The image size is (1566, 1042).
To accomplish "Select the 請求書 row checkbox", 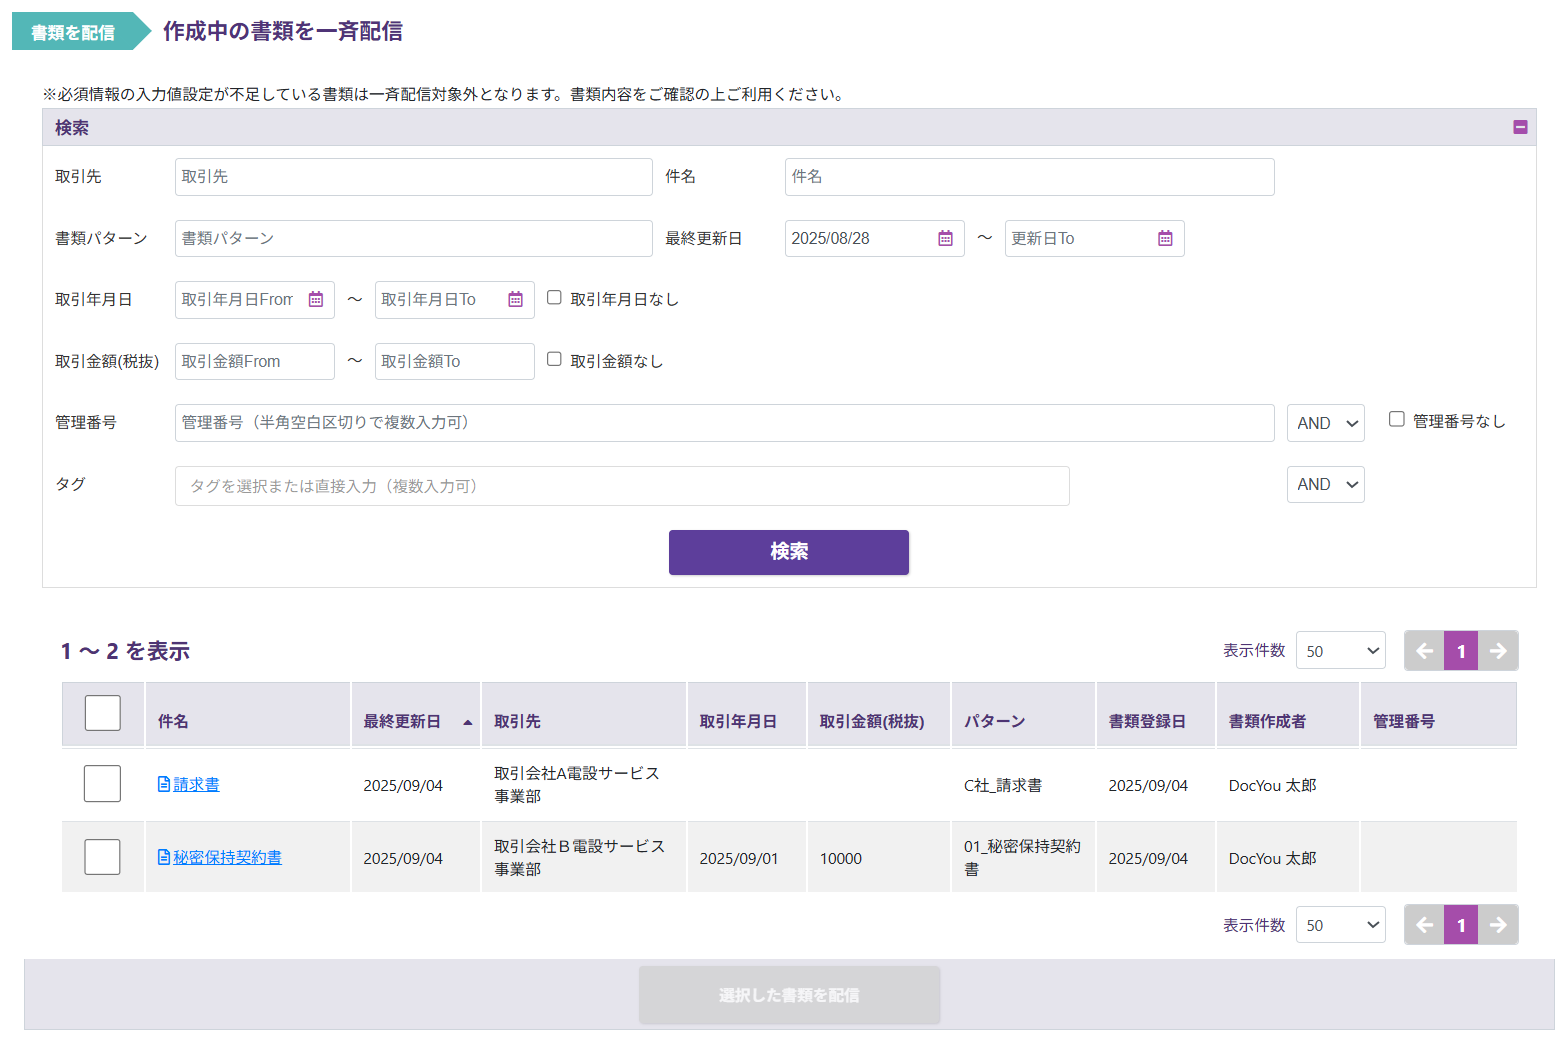I will coord(103,784).
